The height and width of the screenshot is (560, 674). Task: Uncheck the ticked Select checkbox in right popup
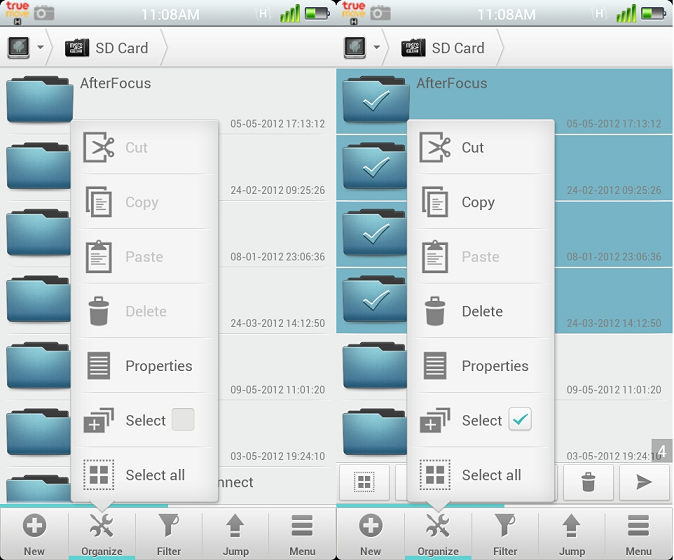[x=520, y=420]
